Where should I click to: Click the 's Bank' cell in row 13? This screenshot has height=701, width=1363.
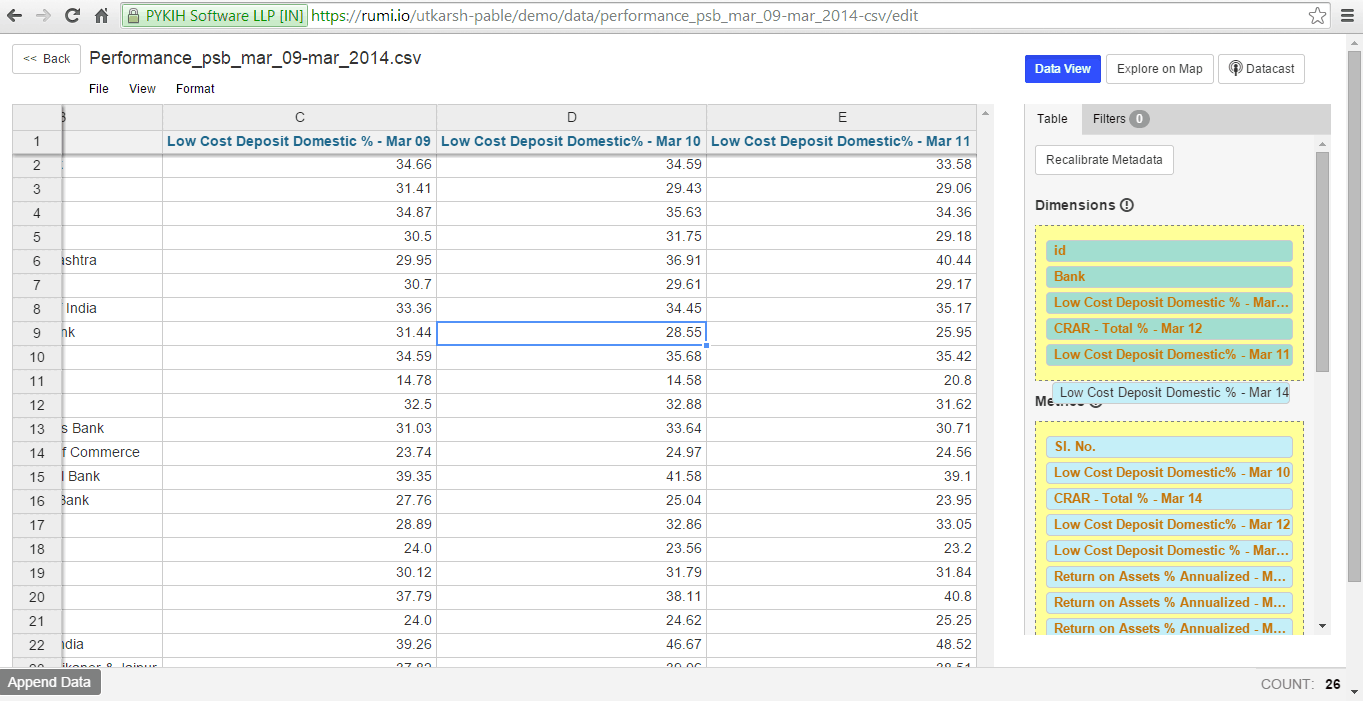pos(112,429)
